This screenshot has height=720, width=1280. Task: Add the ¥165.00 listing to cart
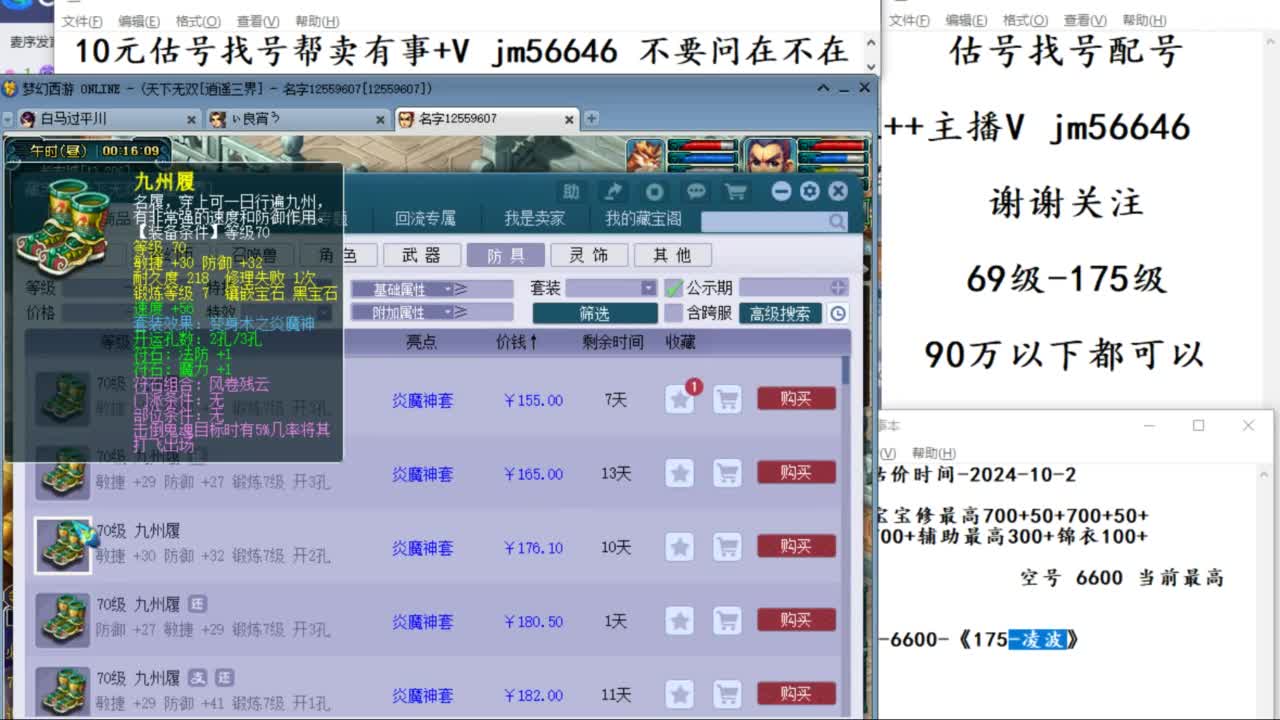(x=728, y=473)
